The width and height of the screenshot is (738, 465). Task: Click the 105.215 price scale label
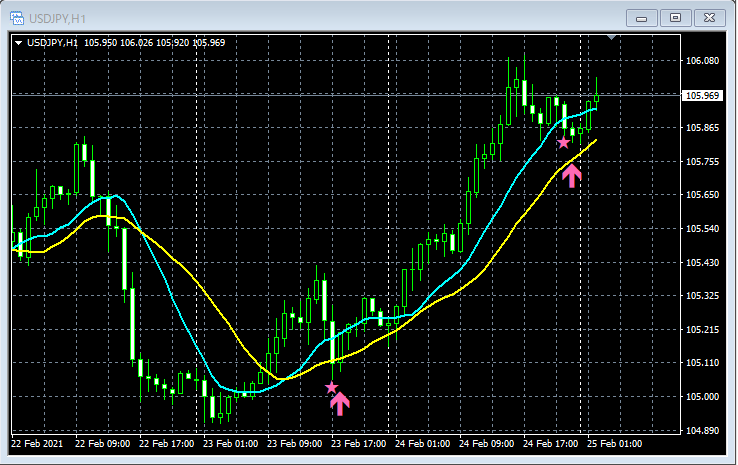(702, 329)
